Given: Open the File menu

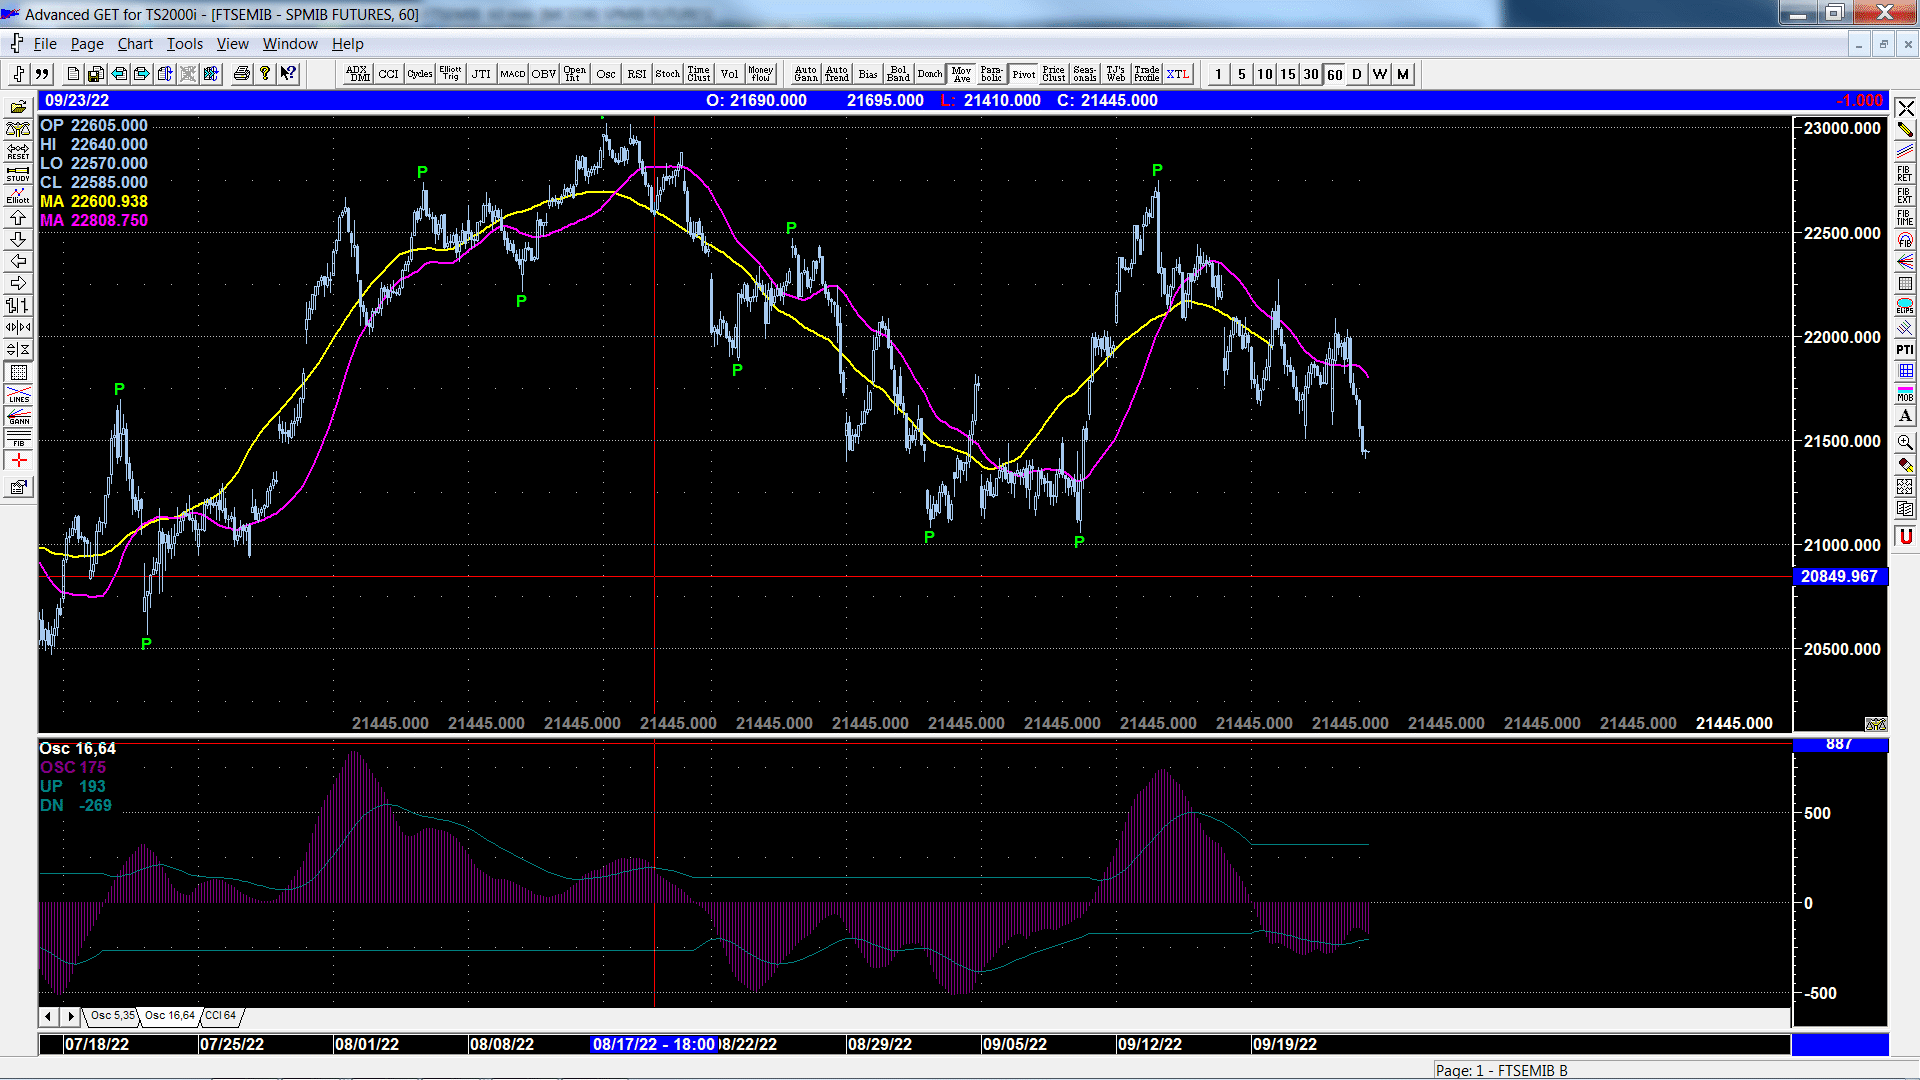Looking at the screenshot, I should pyautogui.click(x=45, y=44).
